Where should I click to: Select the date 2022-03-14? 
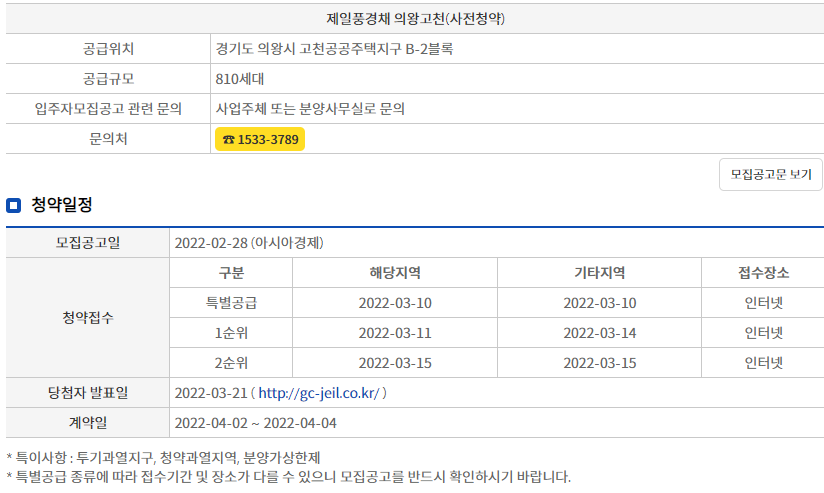pos(600,333)
